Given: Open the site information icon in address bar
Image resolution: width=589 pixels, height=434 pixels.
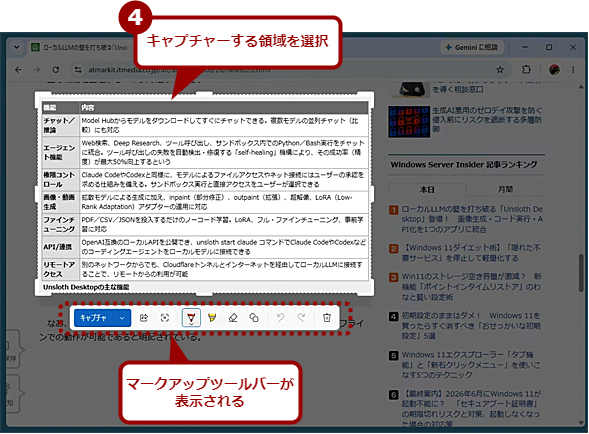Looking at the screenshot, I should click(78, 70).
